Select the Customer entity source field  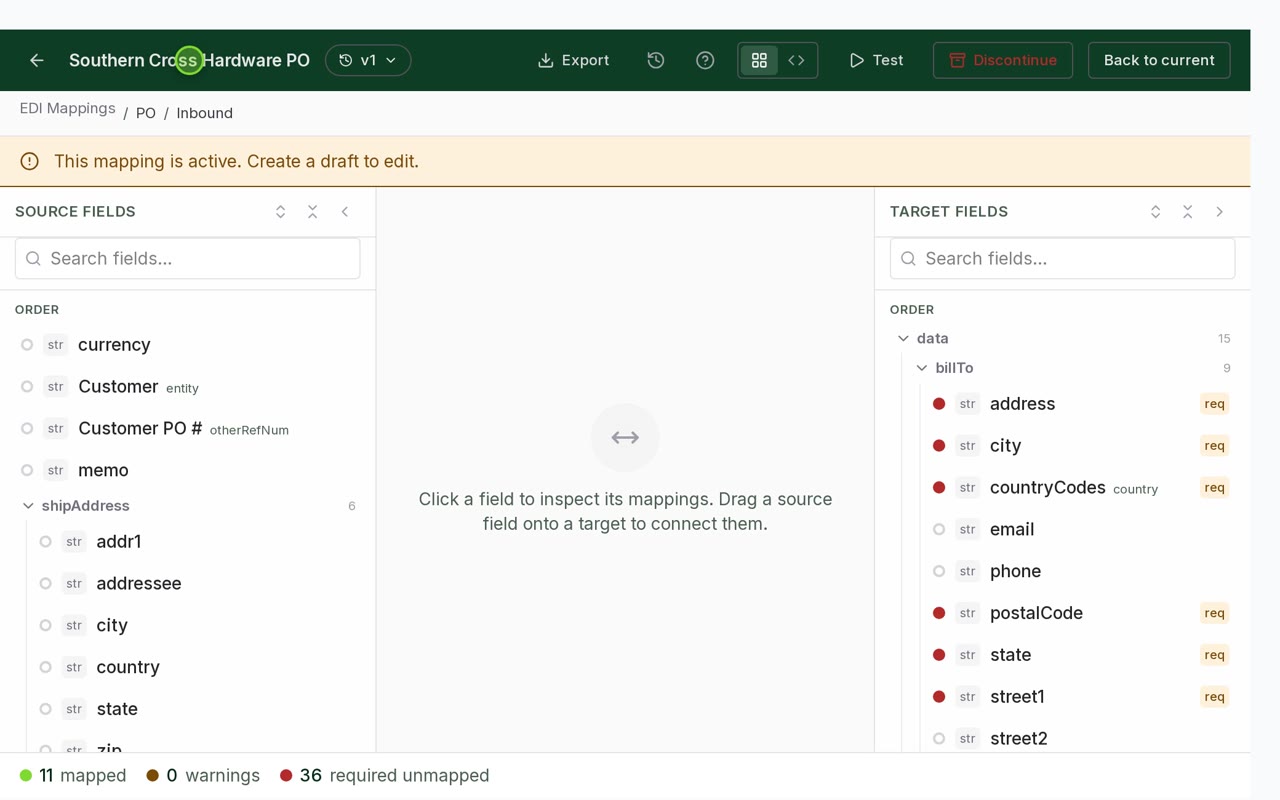[x=188, y=387]
